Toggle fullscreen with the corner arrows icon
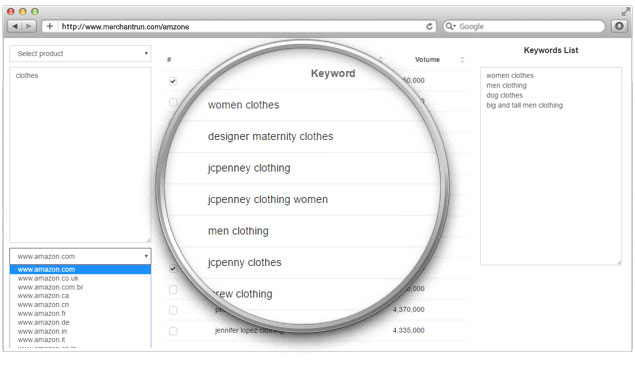The width and height of the screenshot is (635, 365). [x=626, y=11]
